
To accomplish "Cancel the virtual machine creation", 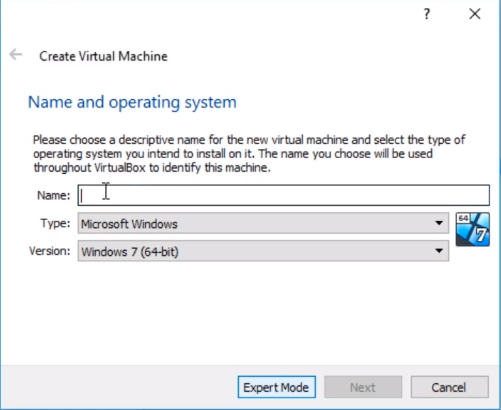I will [450, 387].
